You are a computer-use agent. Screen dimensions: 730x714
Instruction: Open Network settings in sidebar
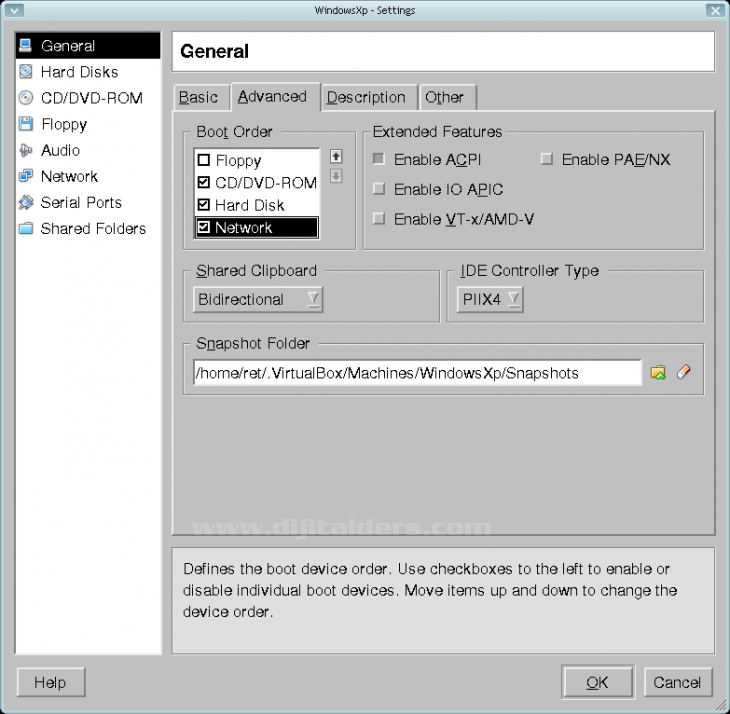88,176
